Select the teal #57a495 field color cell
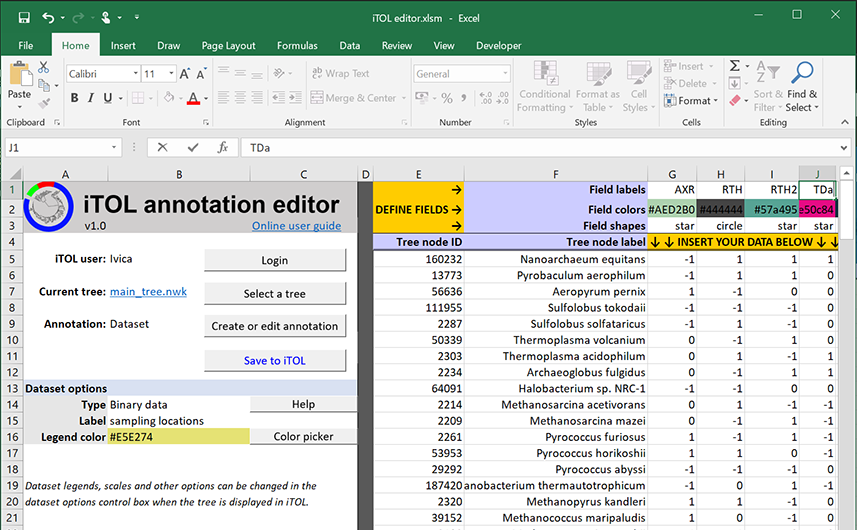 tap(772, 209)
